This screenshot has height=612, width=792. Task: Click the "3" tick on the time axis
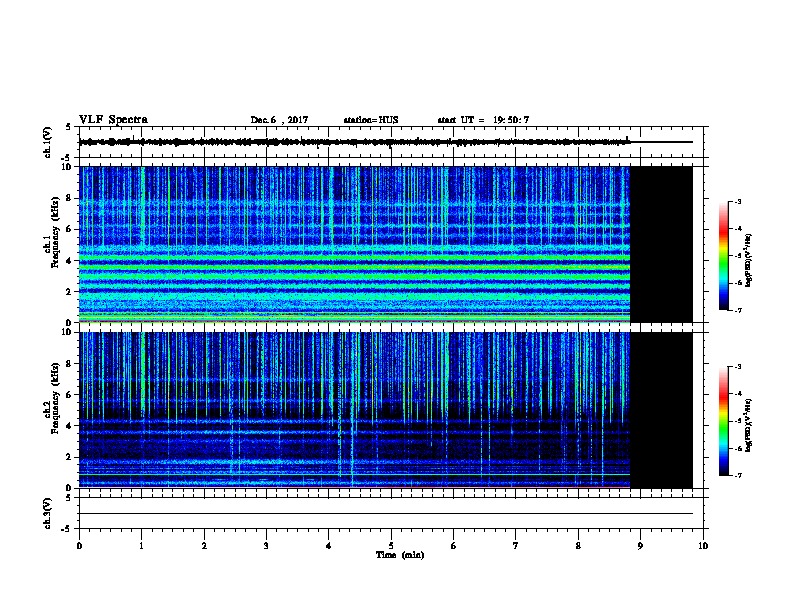[x=266, y=546]
